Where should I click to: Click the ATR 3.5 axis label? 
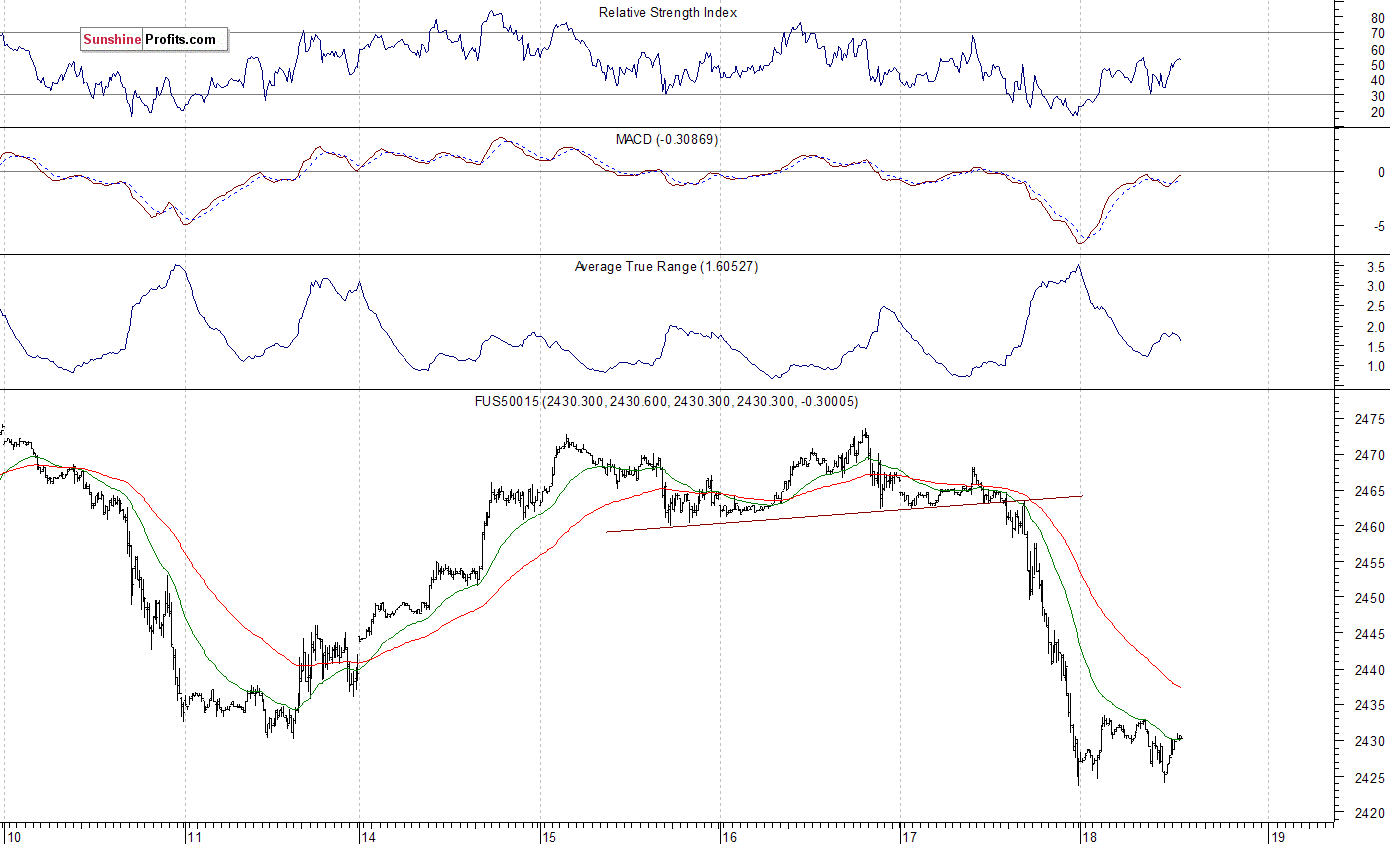tap(1375, 267)
